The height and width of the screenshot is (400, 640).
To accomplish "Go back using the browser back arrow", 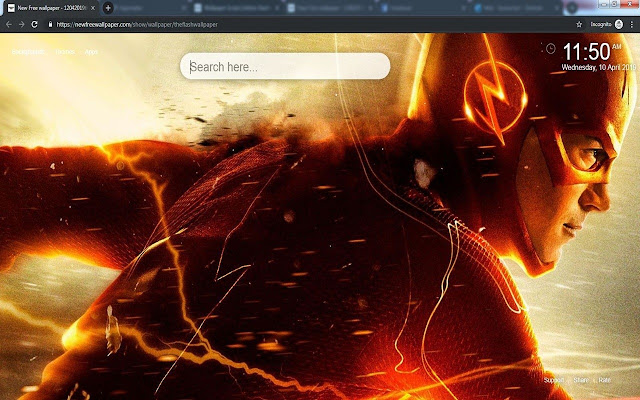I will pyautogui.click(x=9, y=24).
